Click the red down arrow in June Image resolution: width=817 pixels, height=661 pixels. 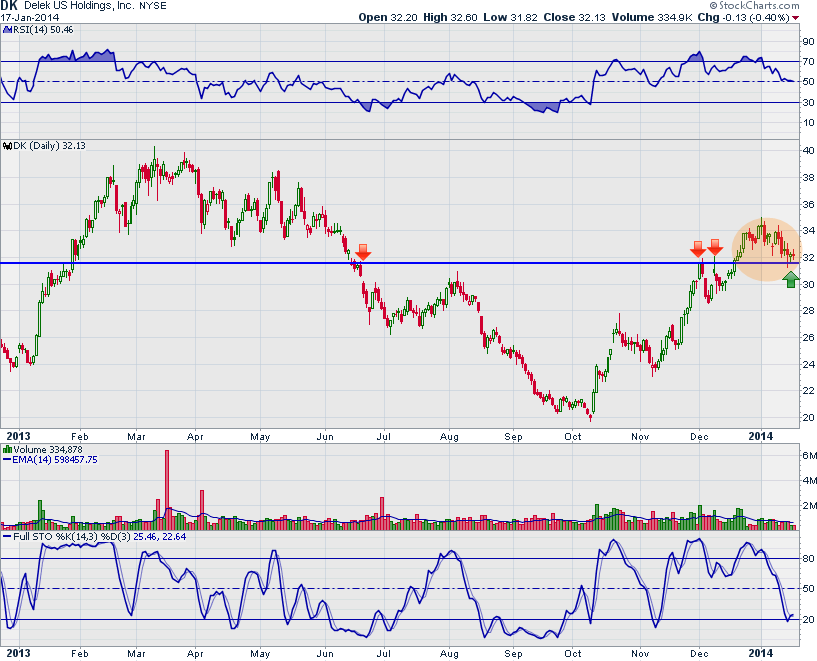coord(364,252)
